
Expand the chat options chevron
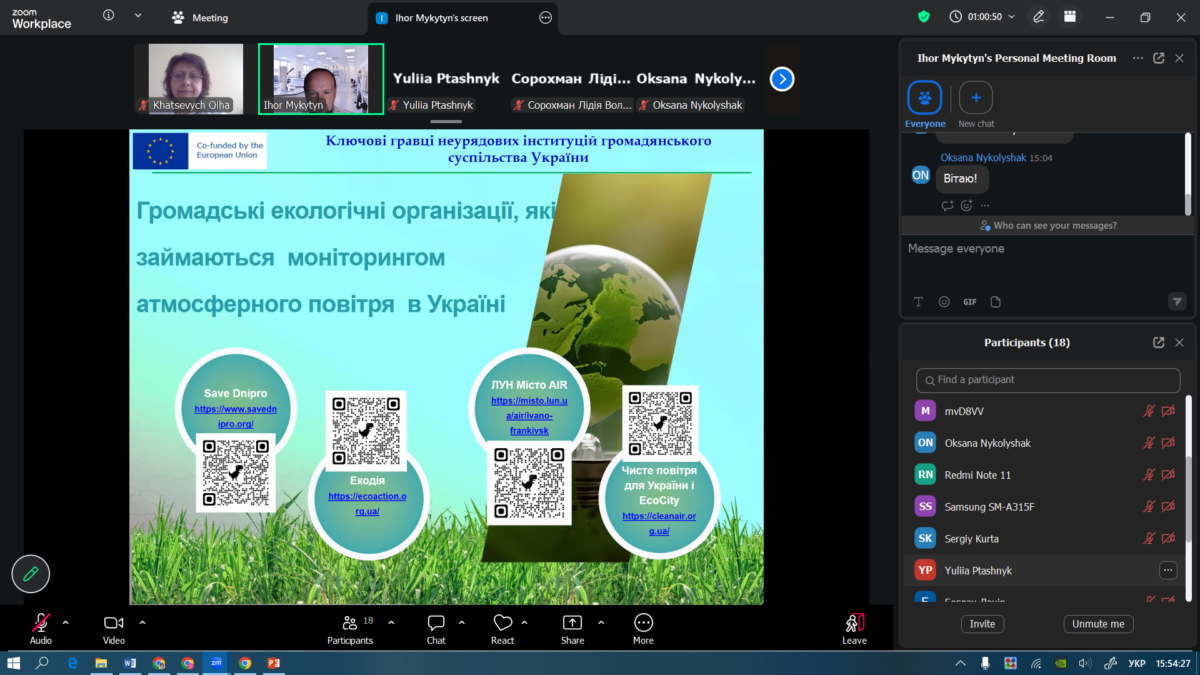[462, 623]
